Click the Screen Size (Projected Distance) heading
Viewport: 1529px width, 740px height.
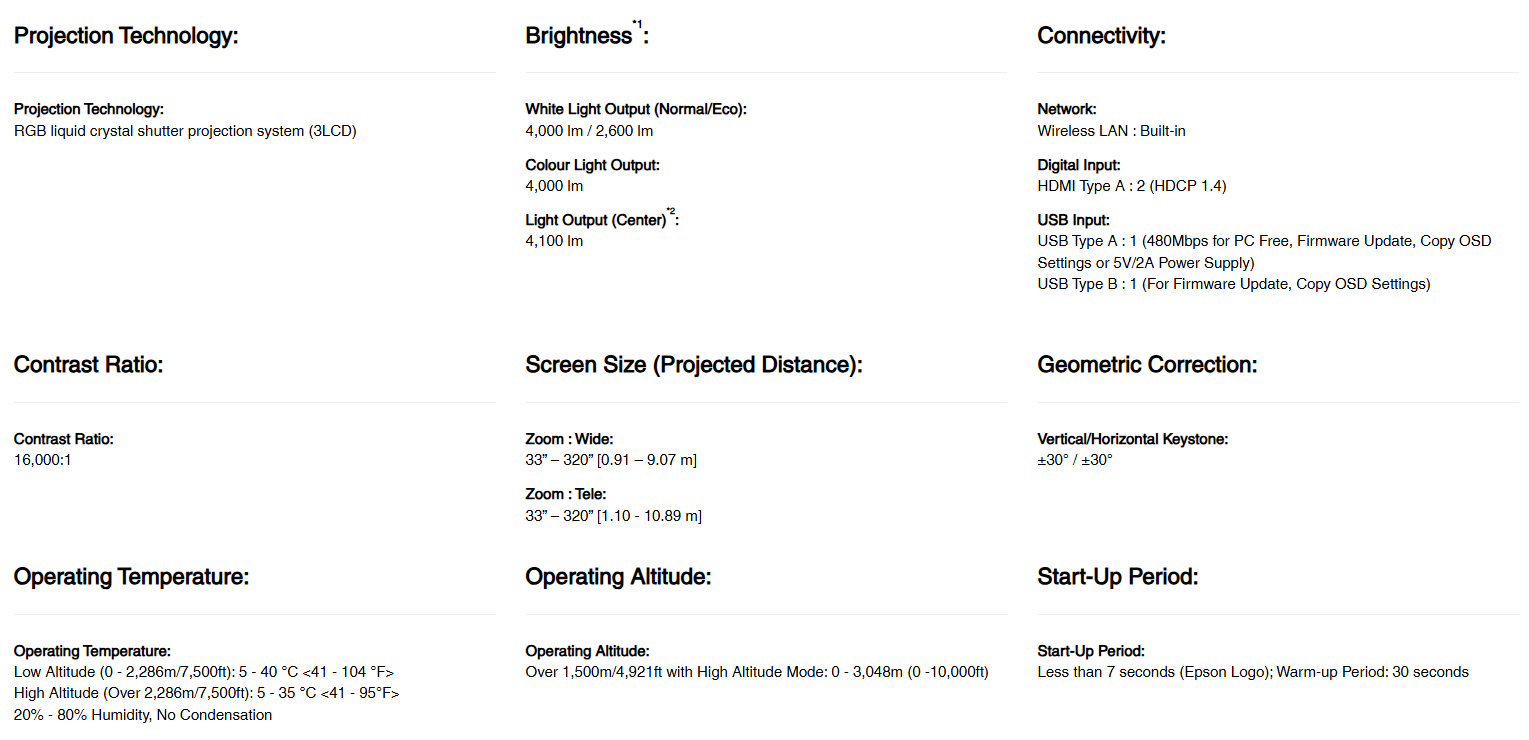pyautogui.click(x=693, y=365)
